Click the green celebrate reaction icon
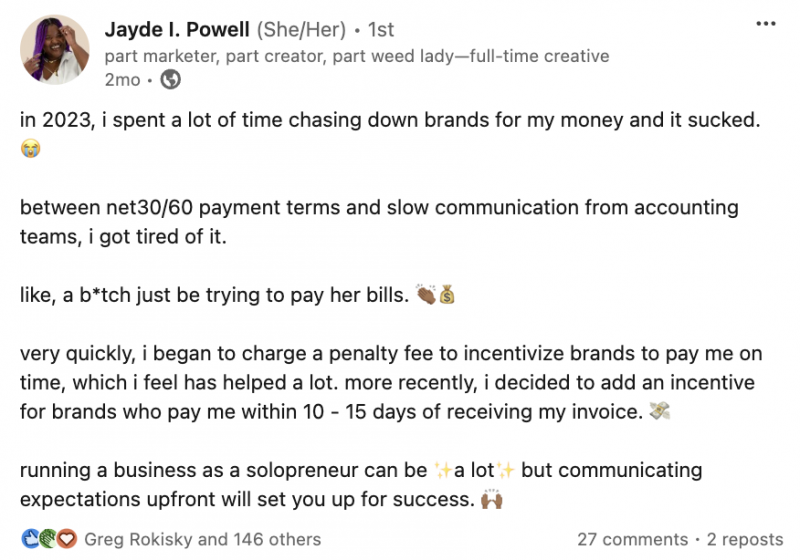The width and height of the screenshot is (800, 560). (x=47, y=539)
